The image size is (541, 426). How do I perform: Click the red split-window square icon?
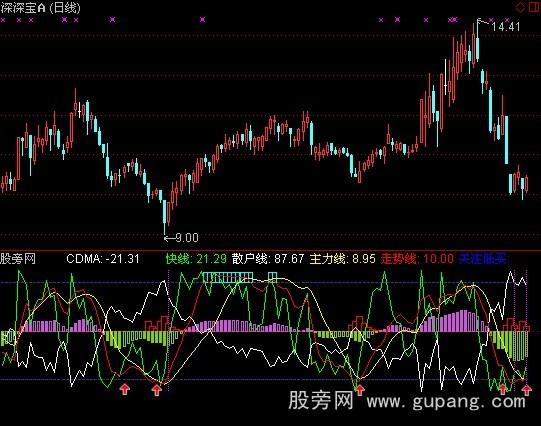534,7
